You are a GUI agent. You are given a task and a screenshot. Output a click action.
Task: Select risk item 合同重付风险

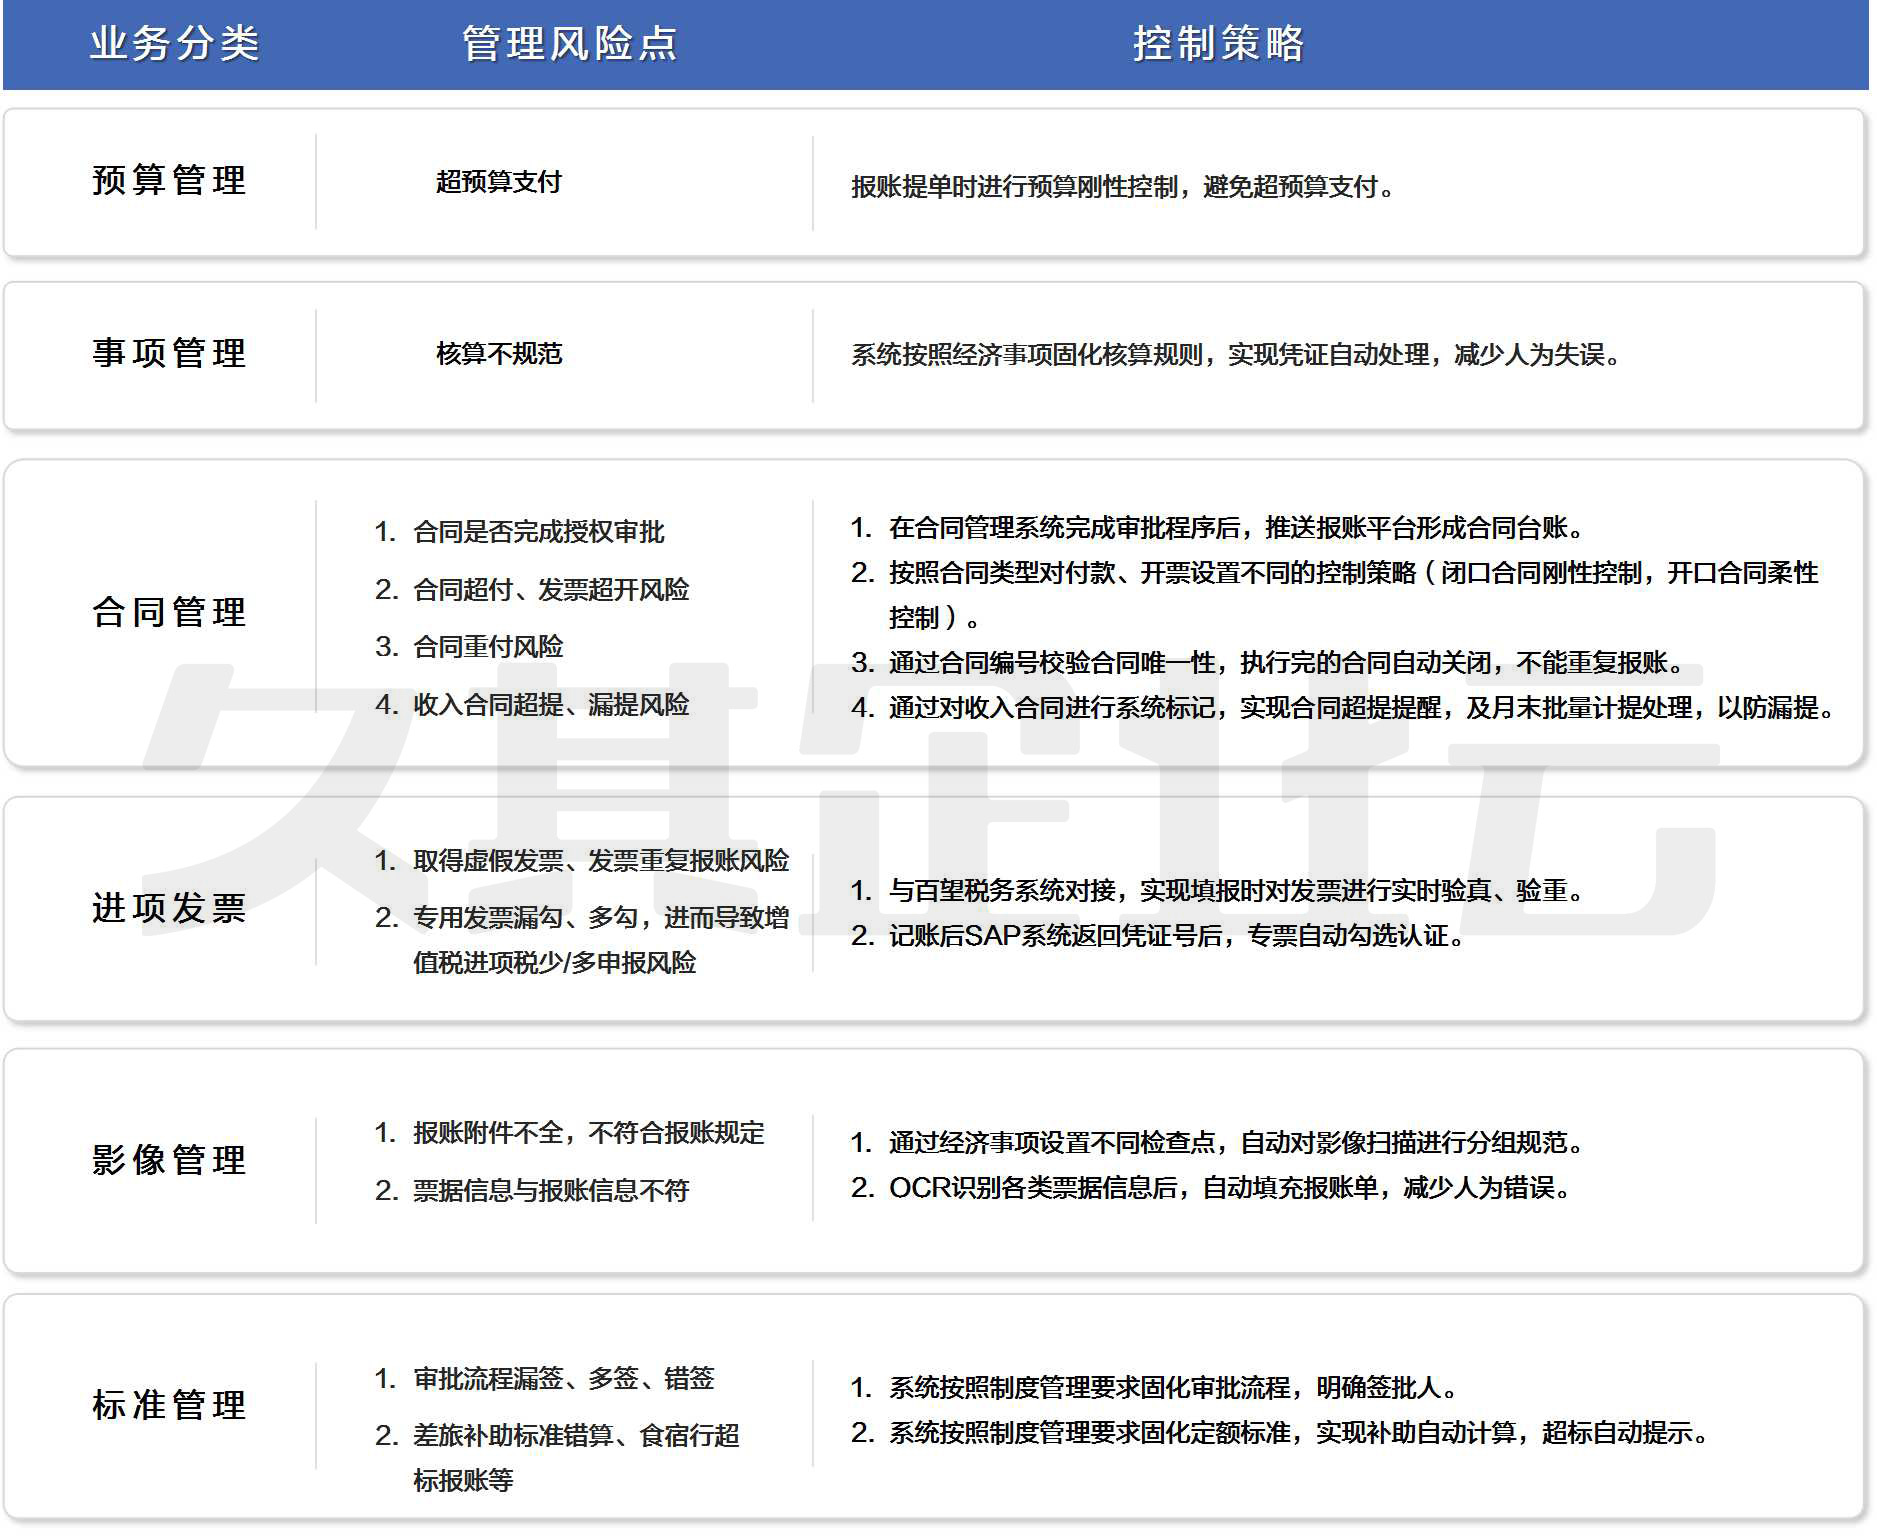488,647
